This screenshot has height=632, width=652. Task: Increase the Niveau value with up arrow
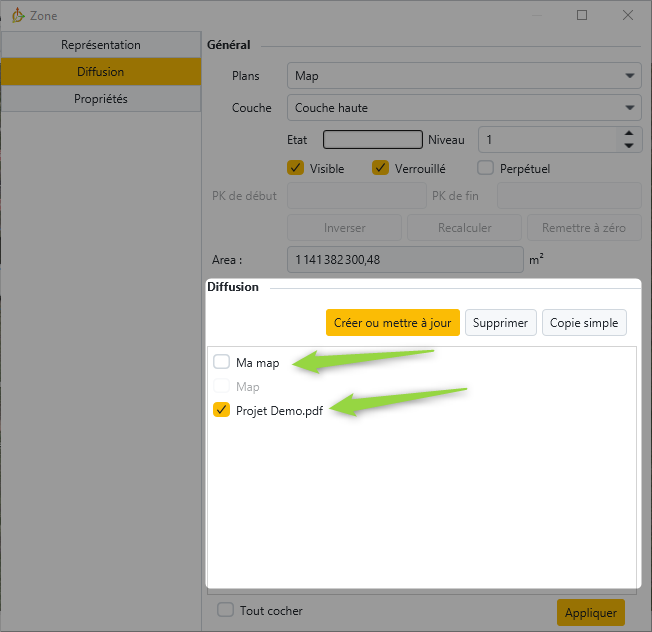tap(628, 133)
